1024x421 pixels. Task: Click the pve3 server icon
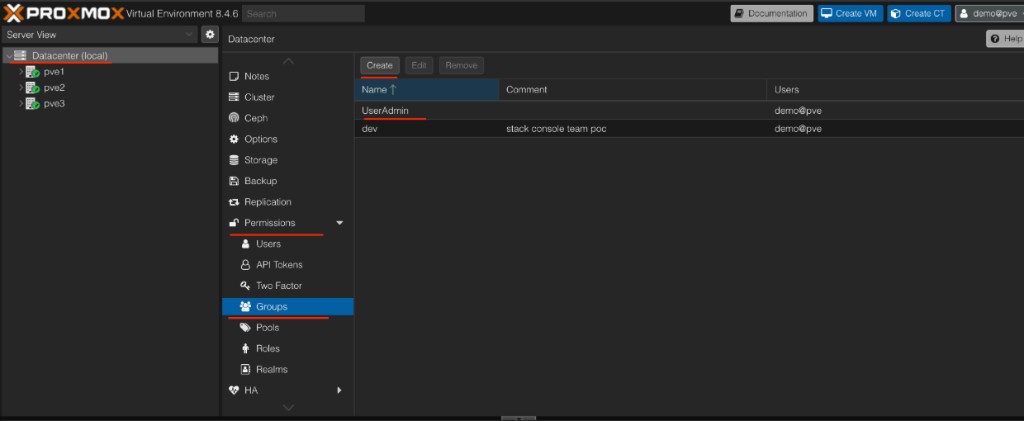coord(33,104)
